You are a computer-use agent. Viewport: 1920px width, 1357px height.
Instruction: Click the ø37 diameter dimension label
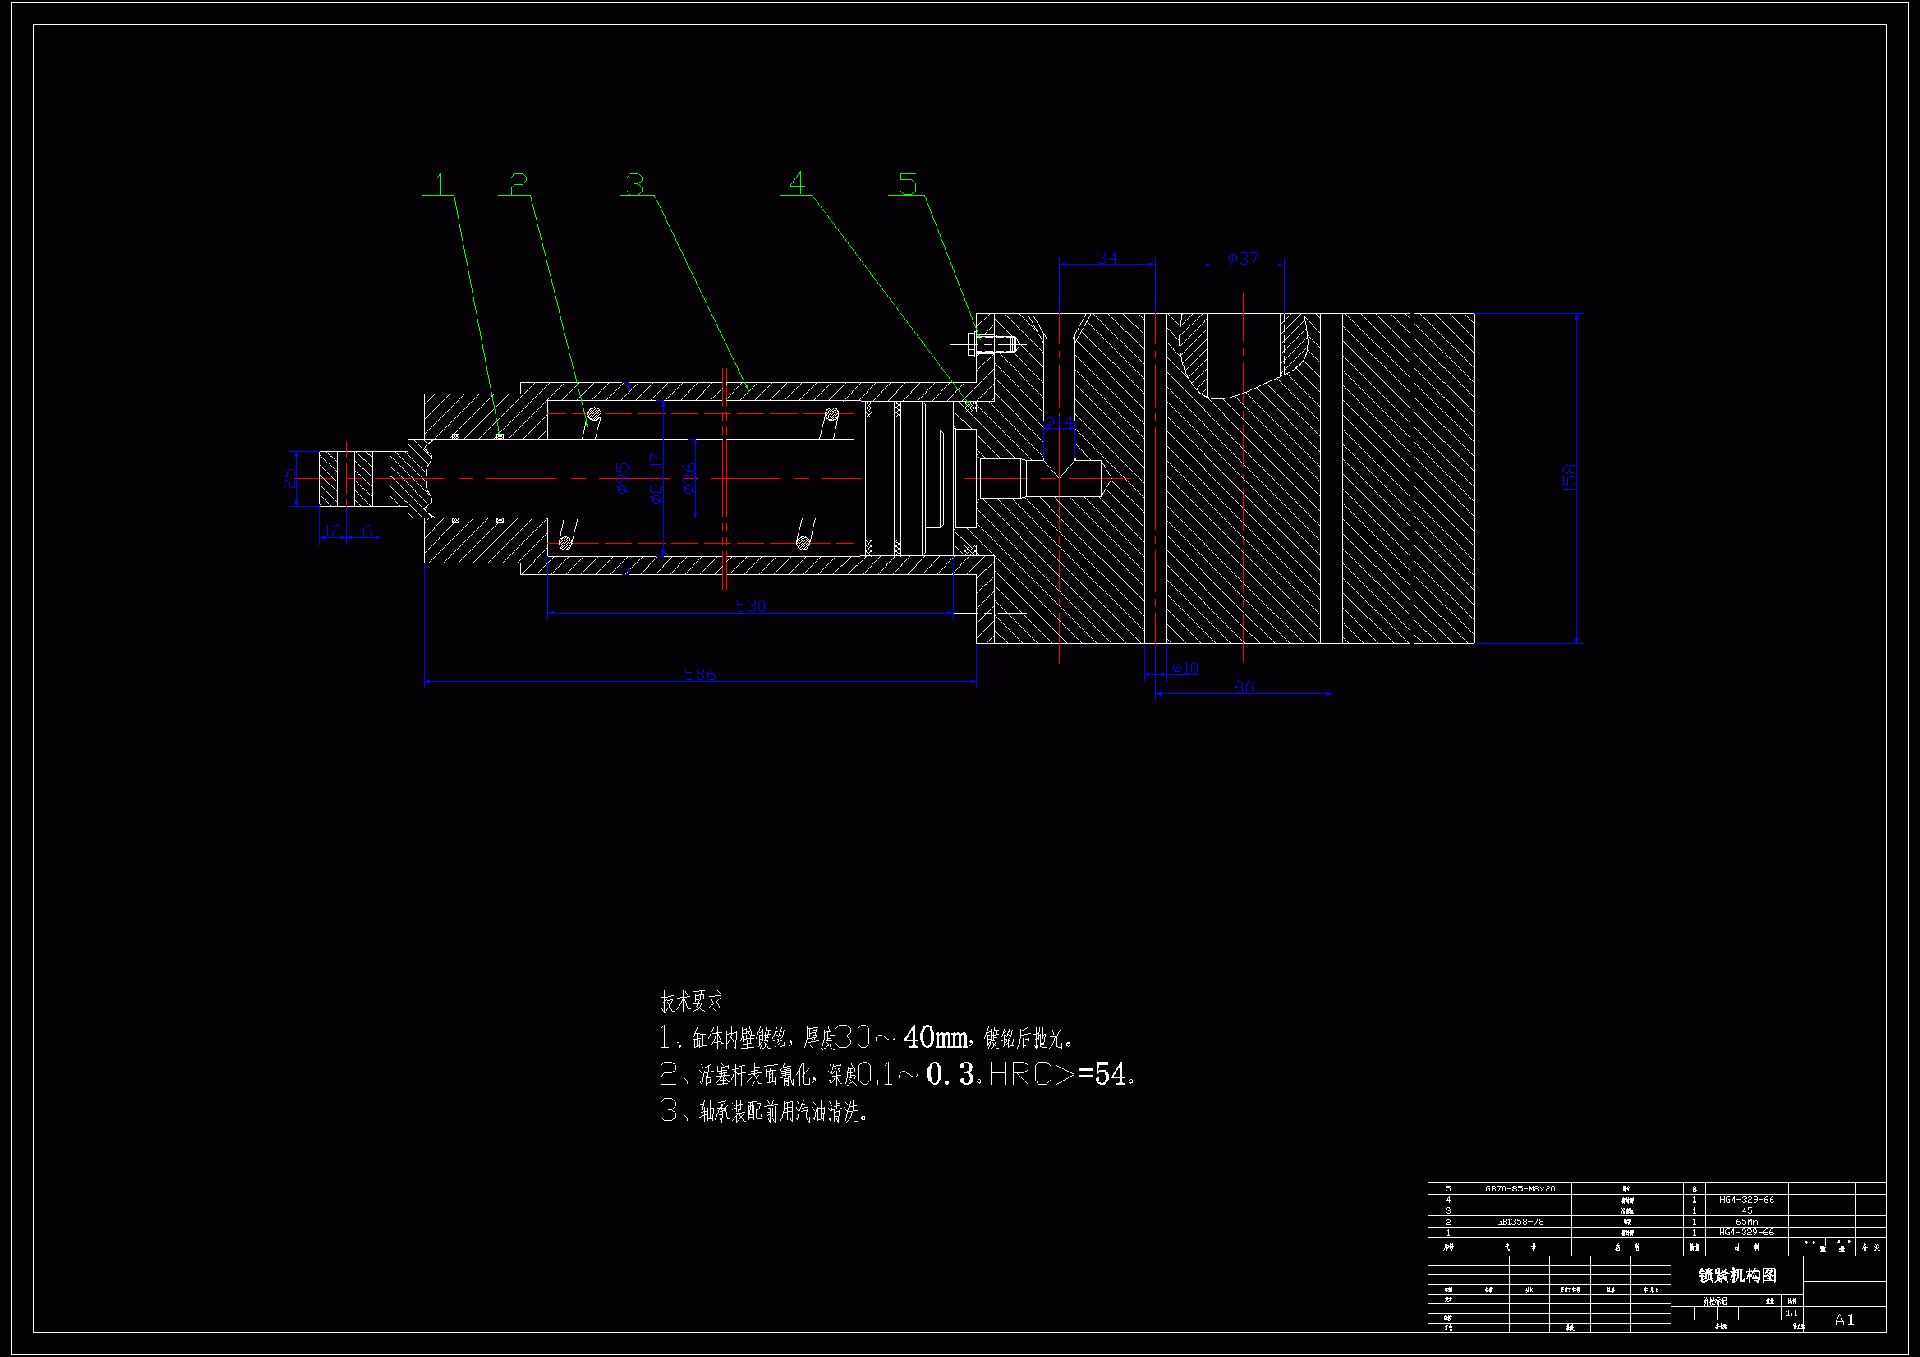(1243, 259)
